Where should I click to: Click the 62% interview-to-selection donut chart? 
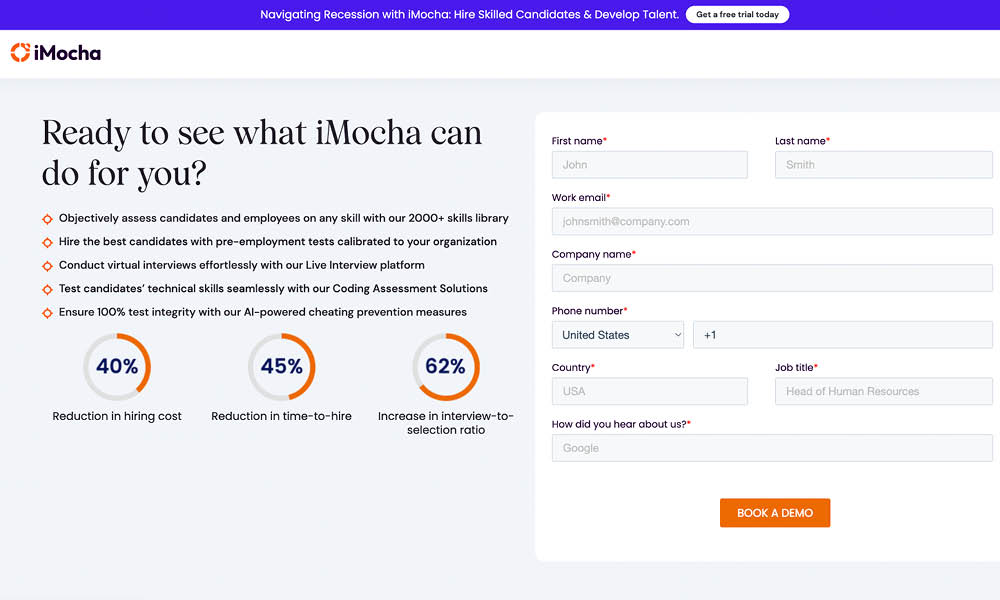click(x=446, y=367)
